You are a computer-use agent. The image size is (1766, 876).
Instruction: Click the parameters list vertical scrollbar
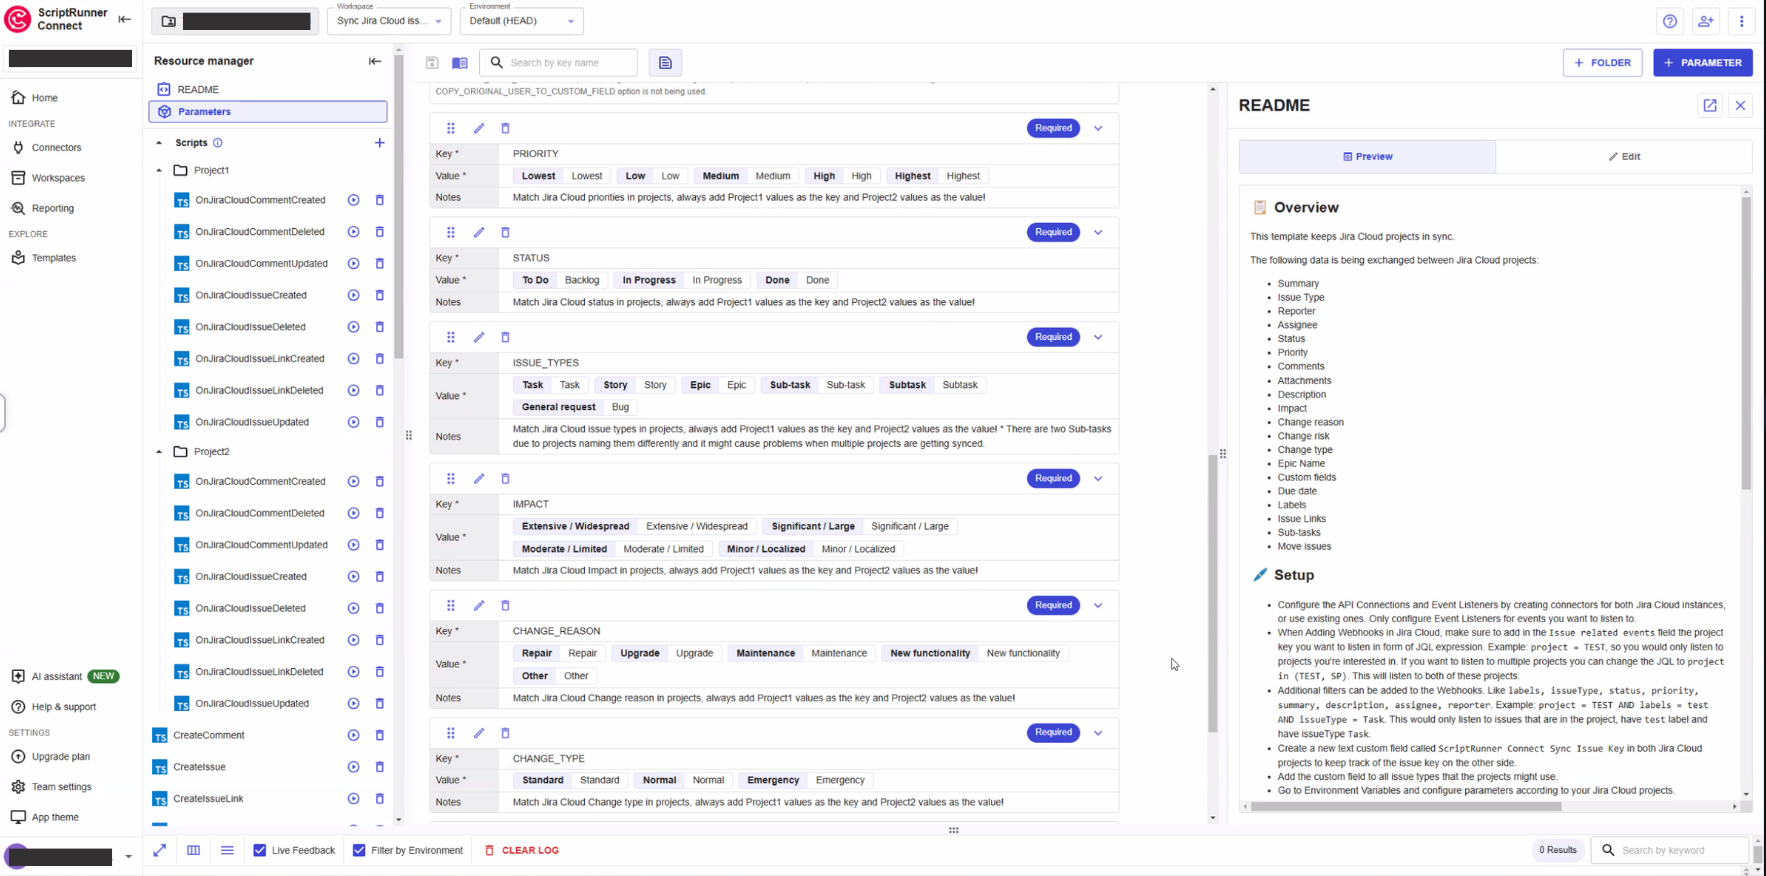[1212, 594]
